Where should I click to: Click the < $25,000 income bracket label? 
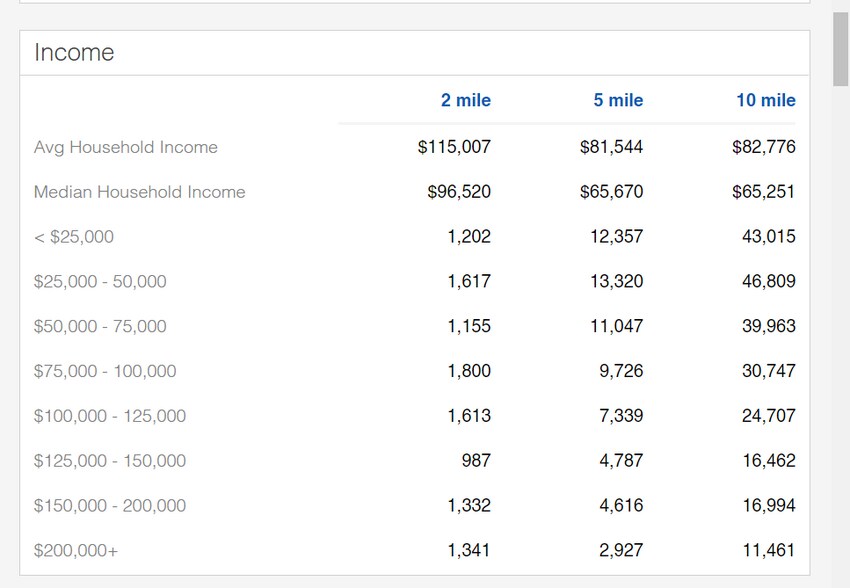tap(74, 237)
